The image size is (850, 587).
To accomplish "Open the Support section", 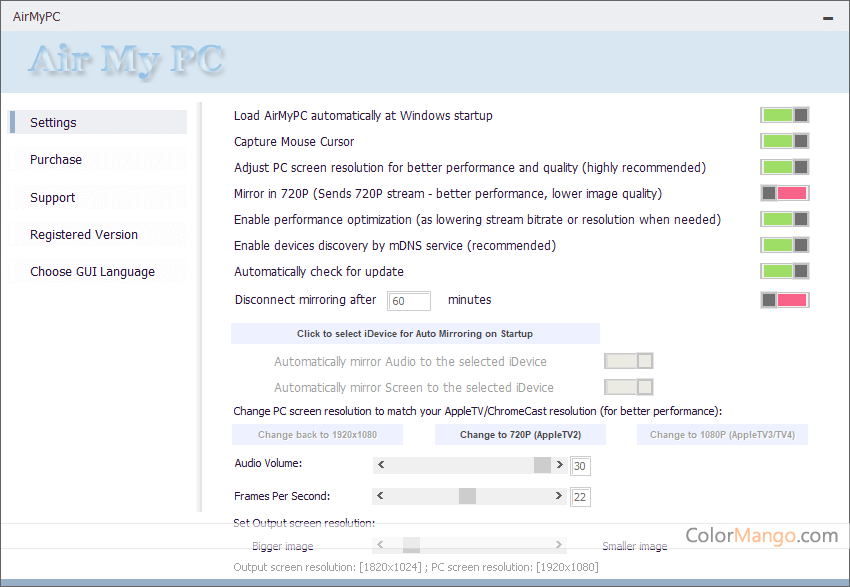I will click(x=99, y=197).
